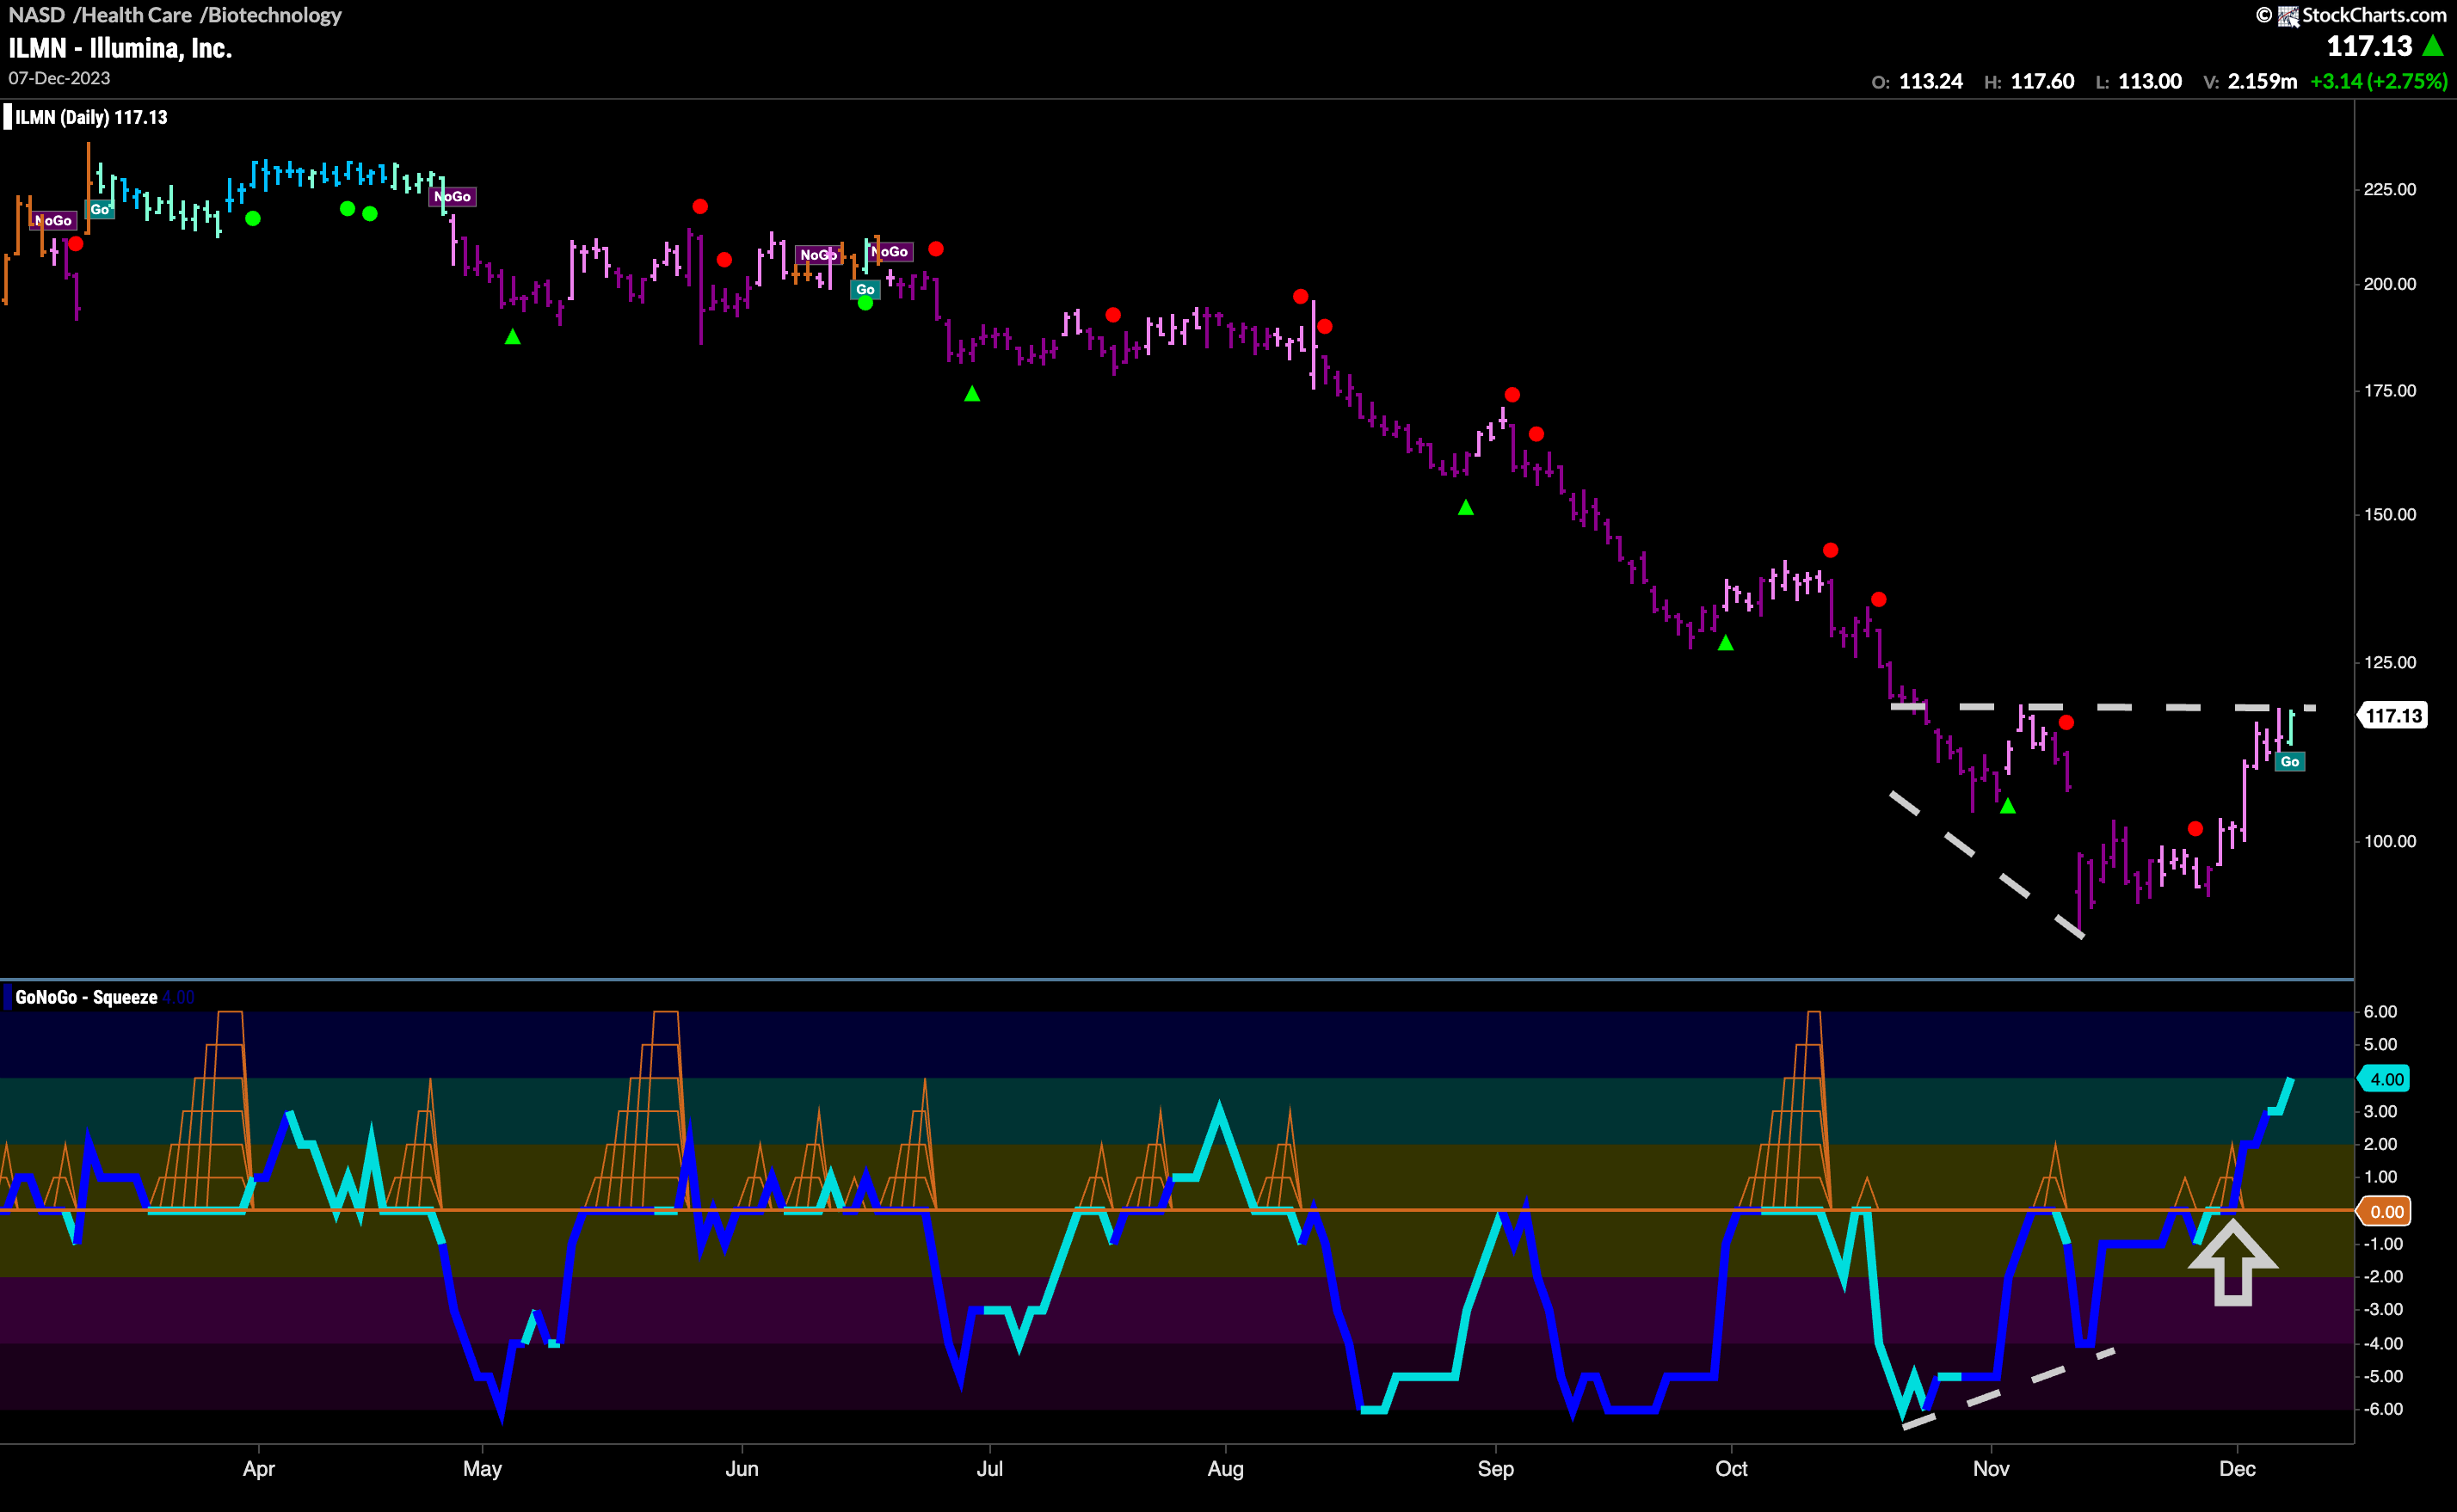Click the 225.00 price axis label
This screenshot has height=1512, width=2457.
point(2389,189)
